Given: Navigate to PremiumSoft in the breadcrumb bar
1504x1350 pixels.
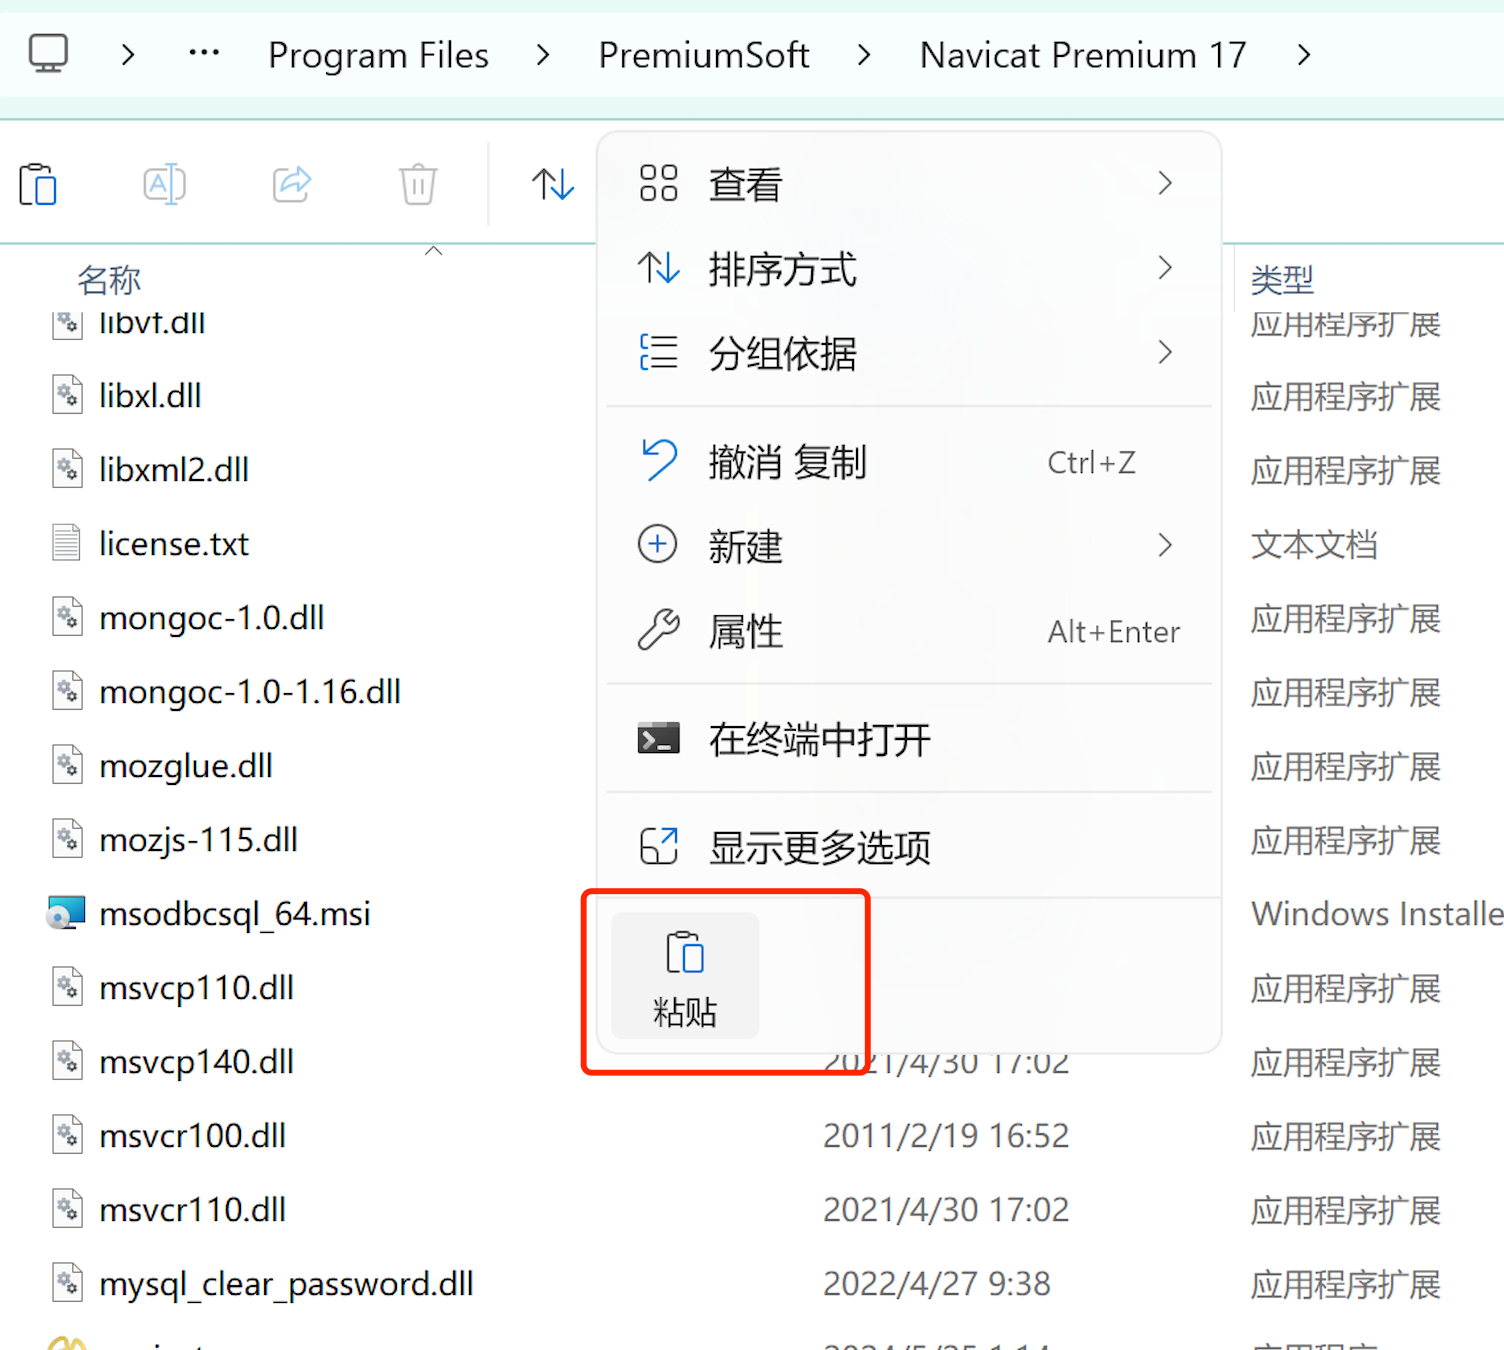Looking at the screenshot, I should [703, 55].
